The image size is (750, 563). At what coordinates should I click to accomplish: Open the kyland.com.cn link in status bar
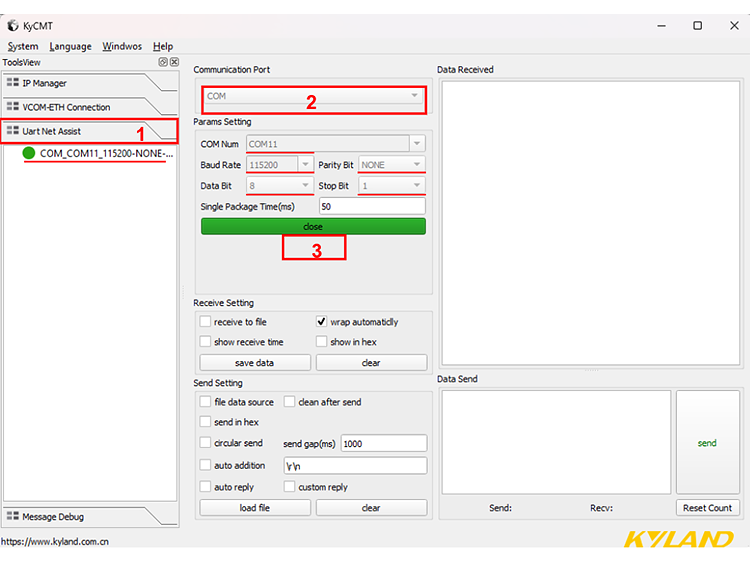coord(55,541)
